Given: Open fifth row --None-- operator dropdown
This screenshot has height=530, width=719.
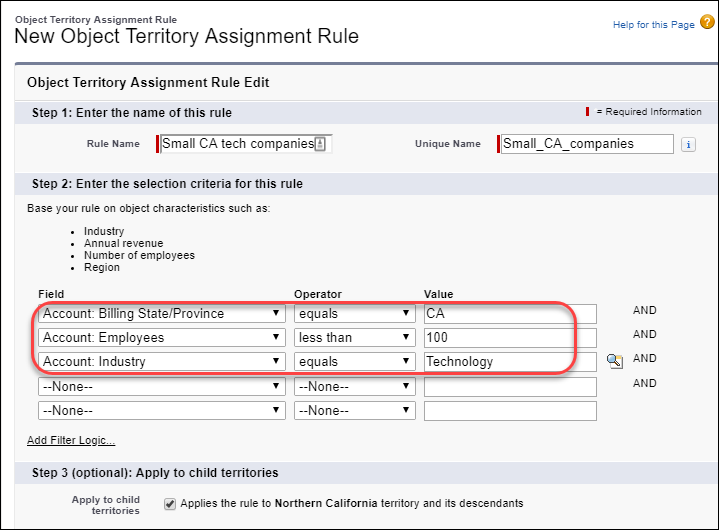Looking at the screenshot, I should pyautogui.click(x=354, y=410).
